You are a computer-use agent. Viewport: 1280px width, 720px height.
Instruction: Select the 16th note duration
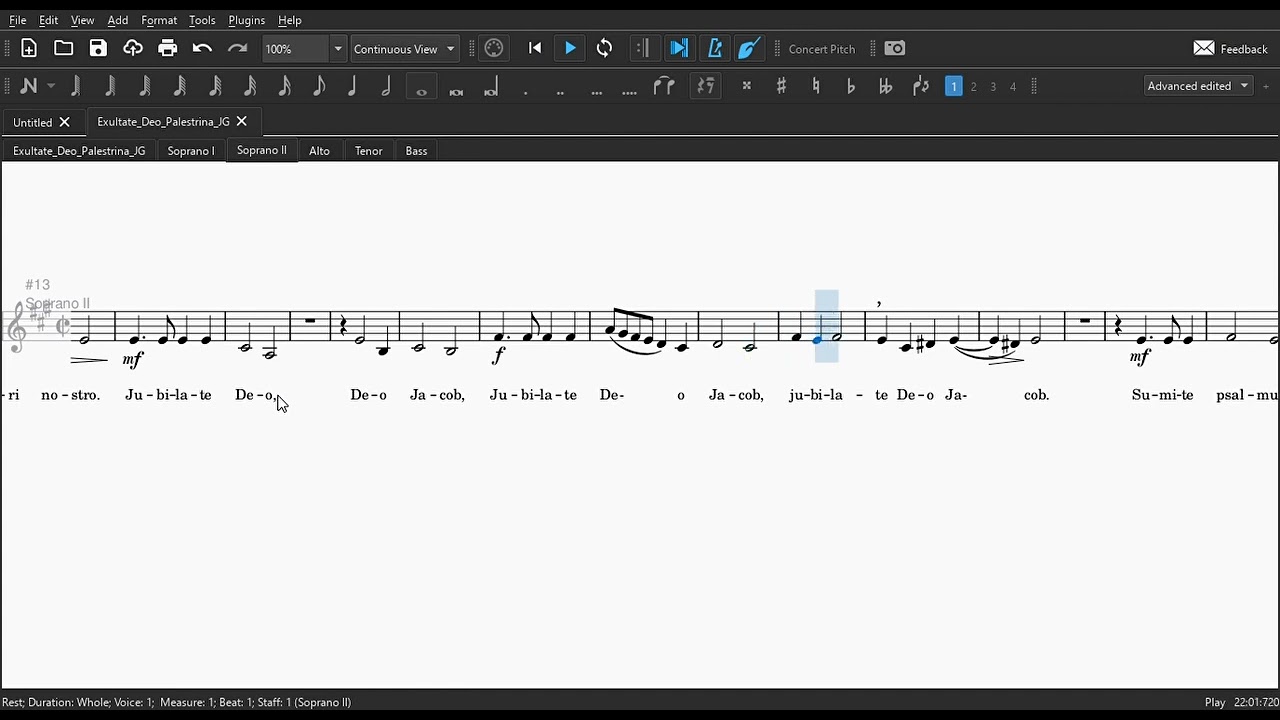tap(285, 86)
